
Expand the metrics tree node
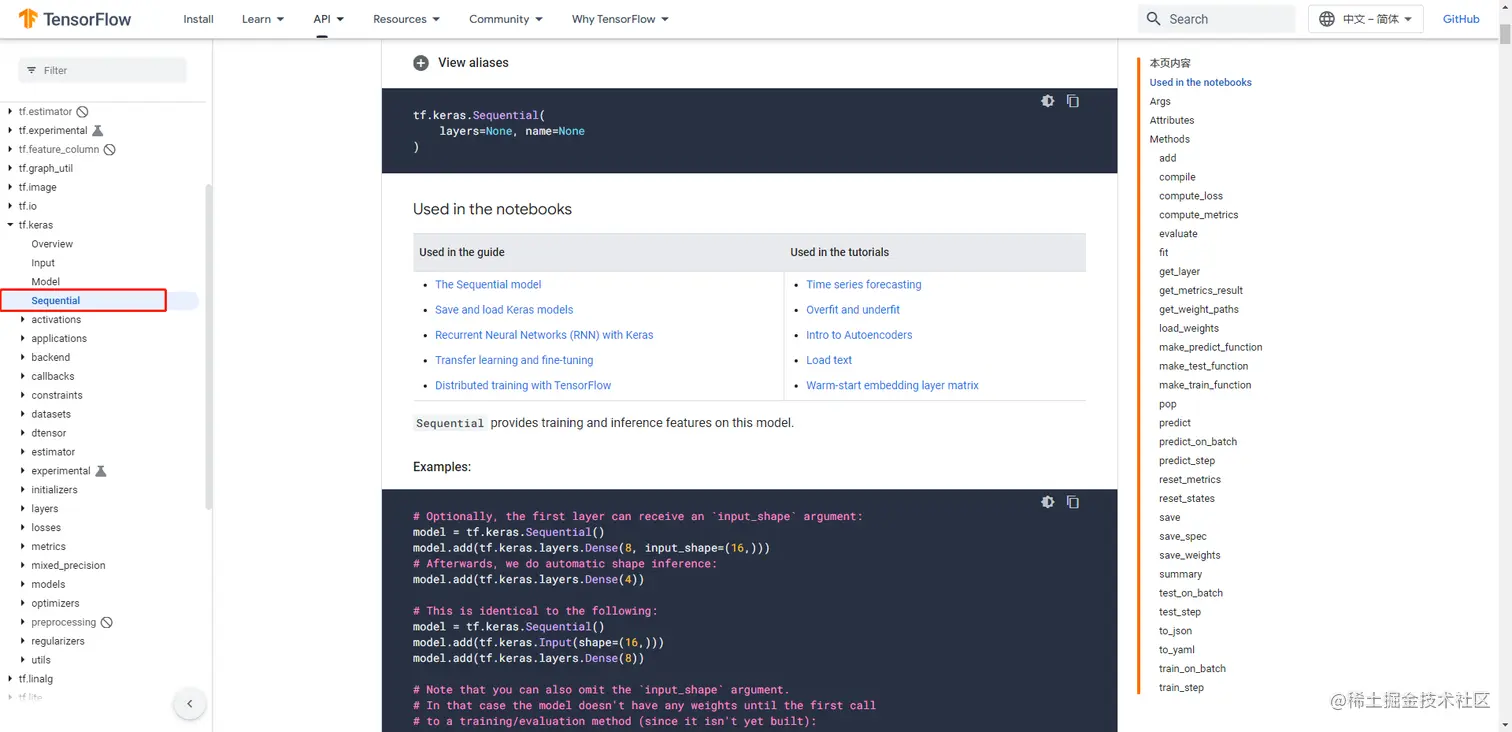tap(23, 547)
